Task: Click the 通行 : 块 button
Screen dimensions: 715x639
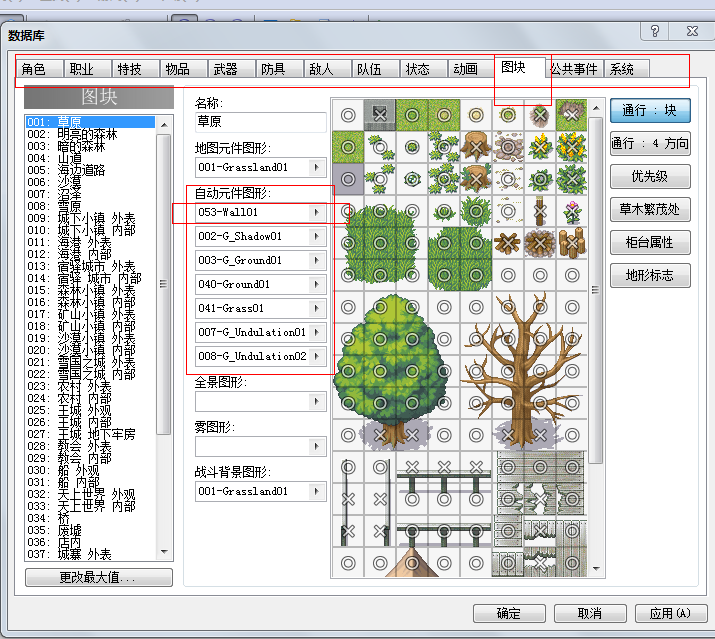Action: [650, 110]
